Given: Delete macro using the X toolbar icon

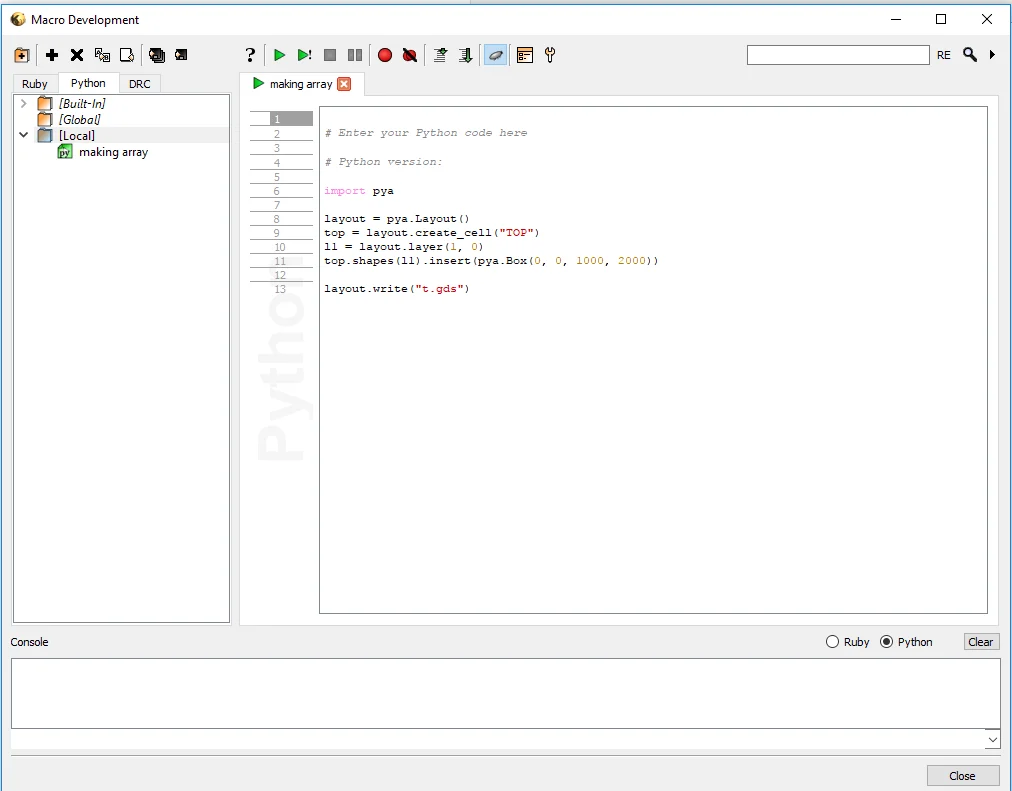Looking at the screenshot, I should (x=77, y=55).
